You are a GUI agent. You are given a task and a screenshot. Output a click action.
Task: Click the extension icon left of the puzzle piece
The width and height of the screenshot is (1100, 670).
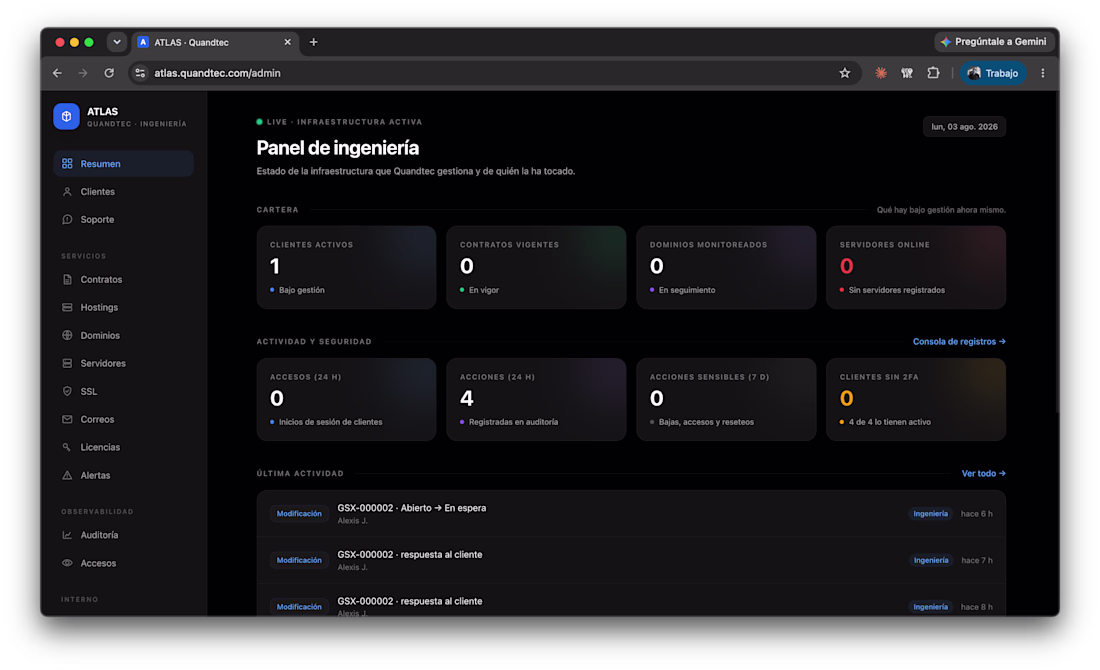[x=907, y=73]
